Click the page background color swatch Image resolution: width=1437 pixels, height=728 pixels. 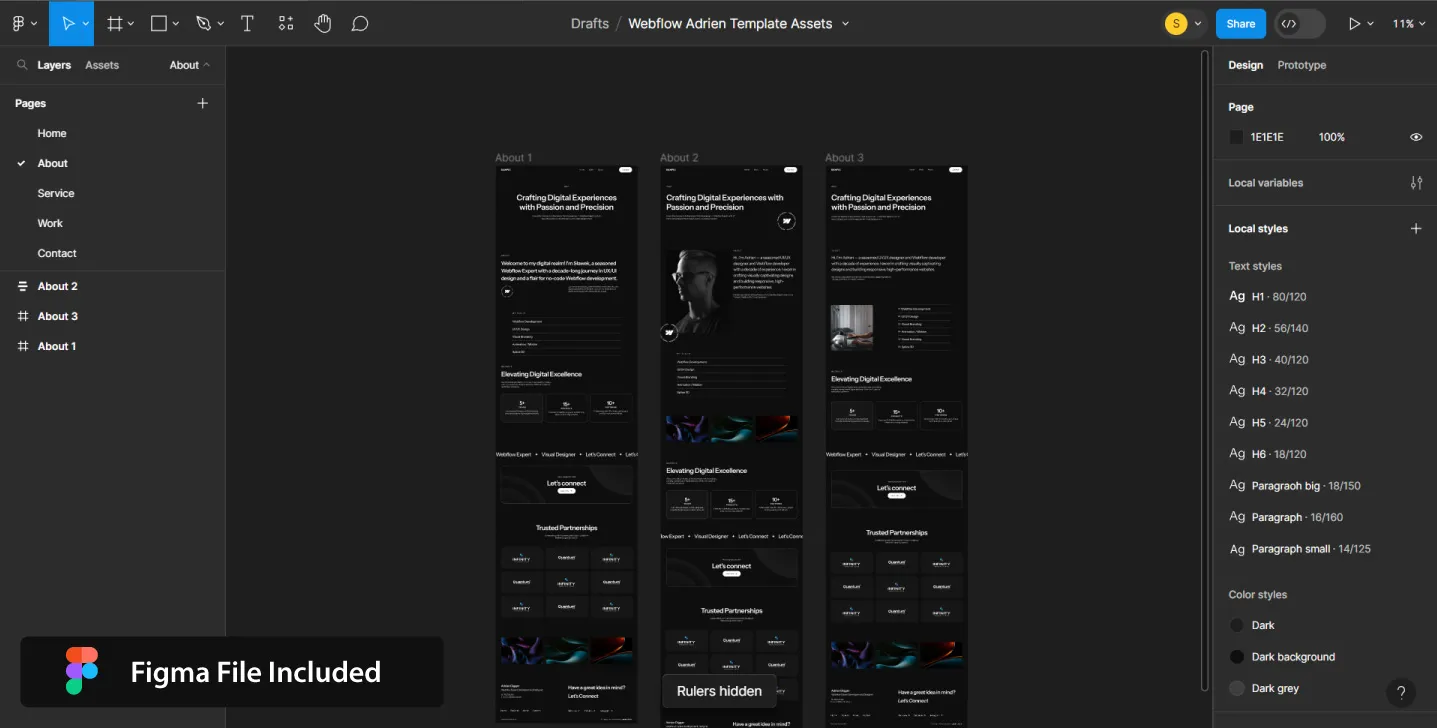point(1236,137)
